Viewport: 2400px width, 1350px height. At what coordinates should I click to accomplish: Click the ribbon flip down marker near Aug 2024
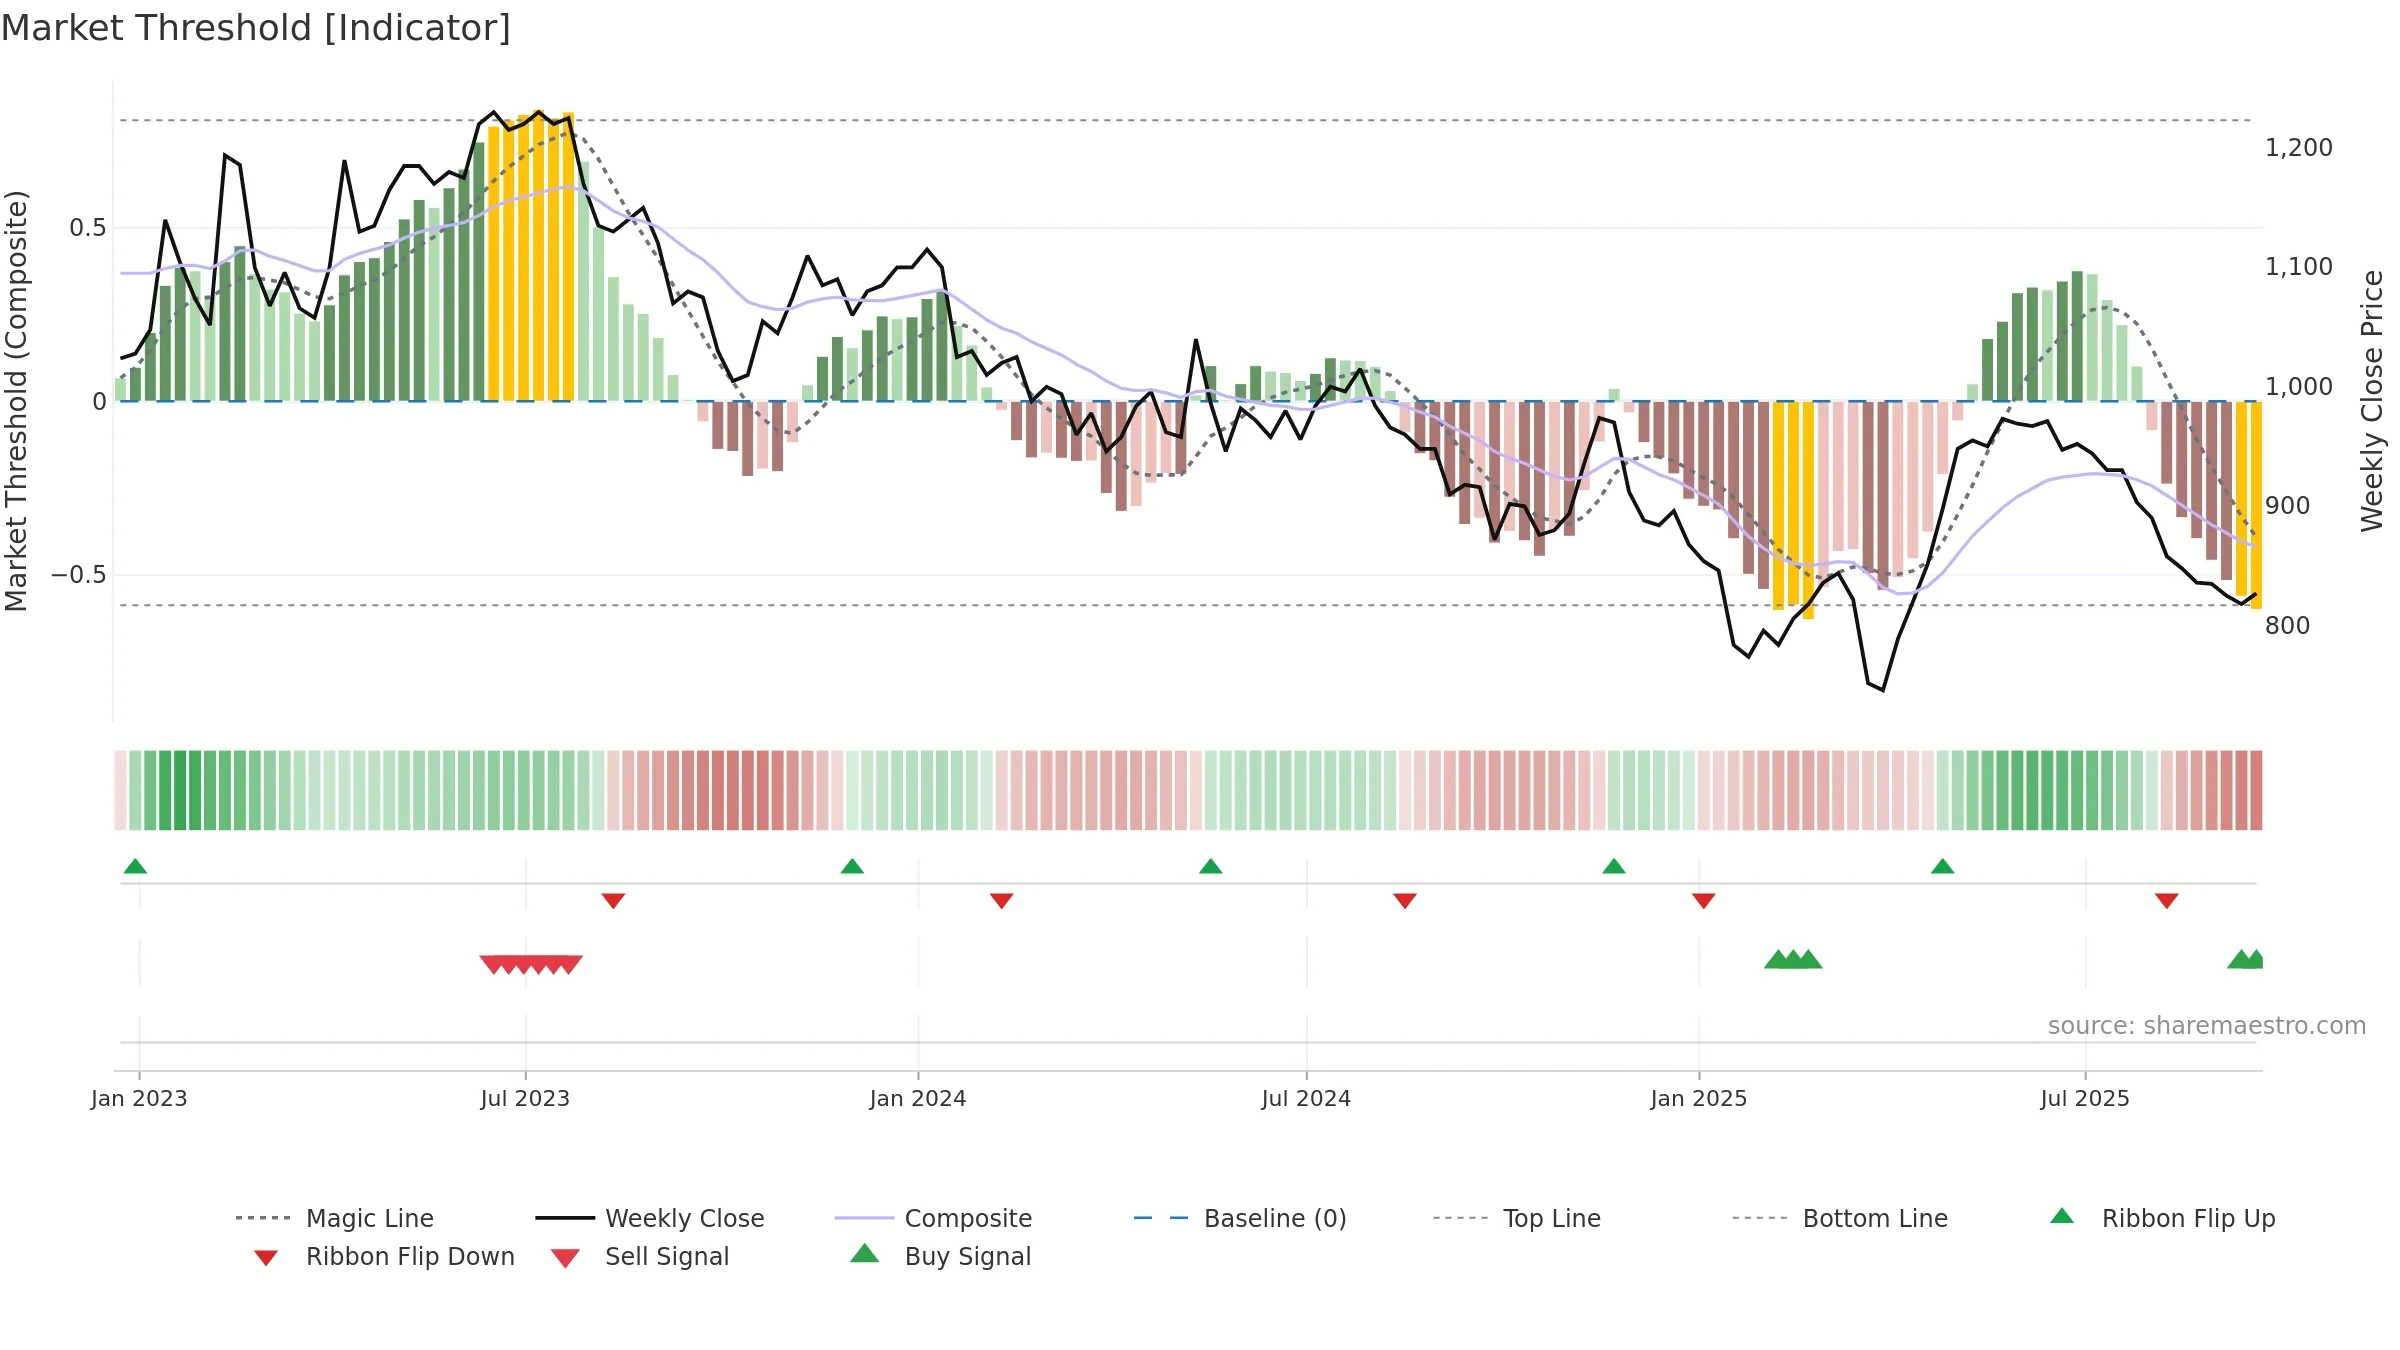click(x=1405, y=901)
